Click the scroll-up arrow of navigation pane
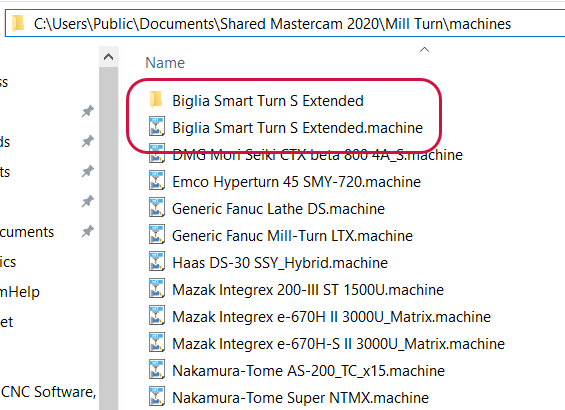 108,57
